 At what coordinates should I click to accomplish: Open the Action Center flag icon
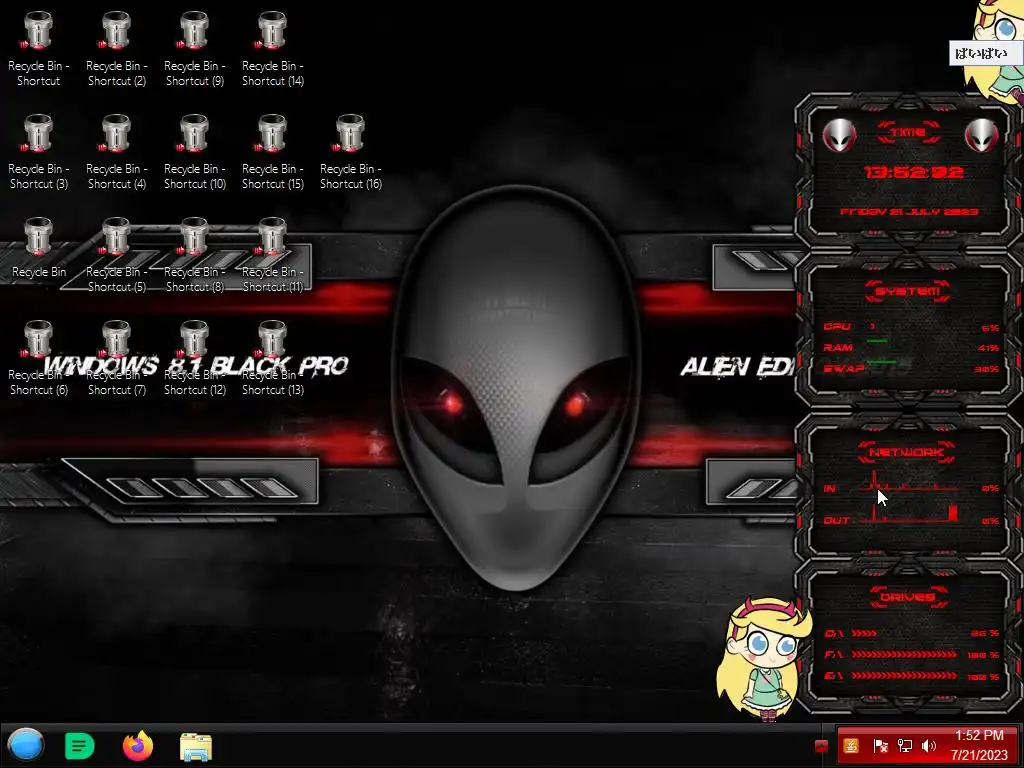880,746
